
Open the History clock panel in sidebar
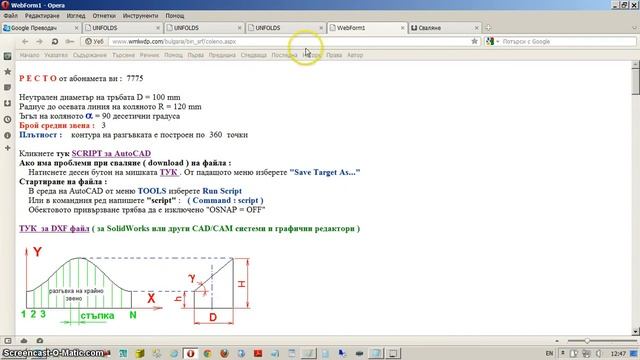tap(7, 120)
